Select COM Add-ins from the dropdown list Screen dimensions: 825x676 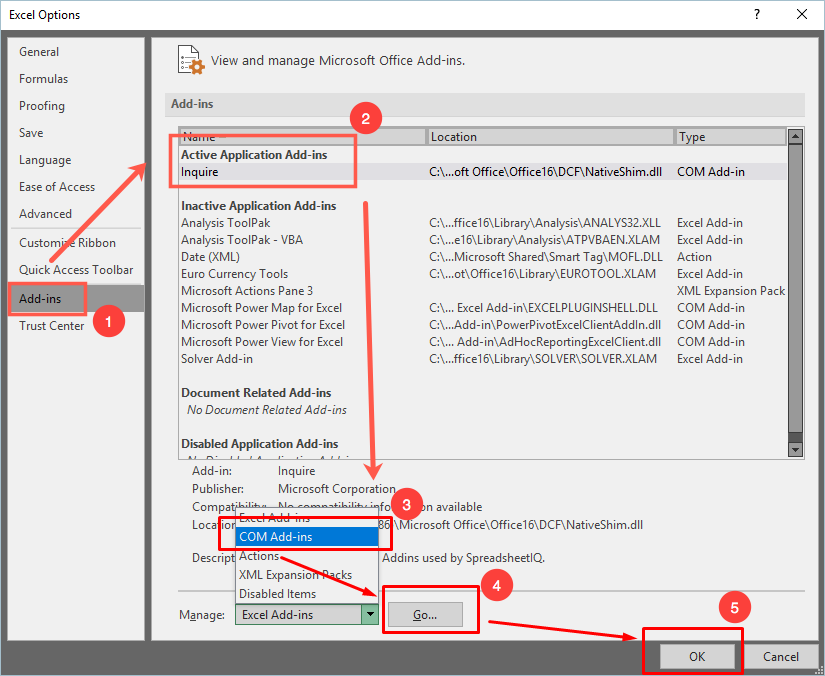pyautogui.click(x=306, y=537)
